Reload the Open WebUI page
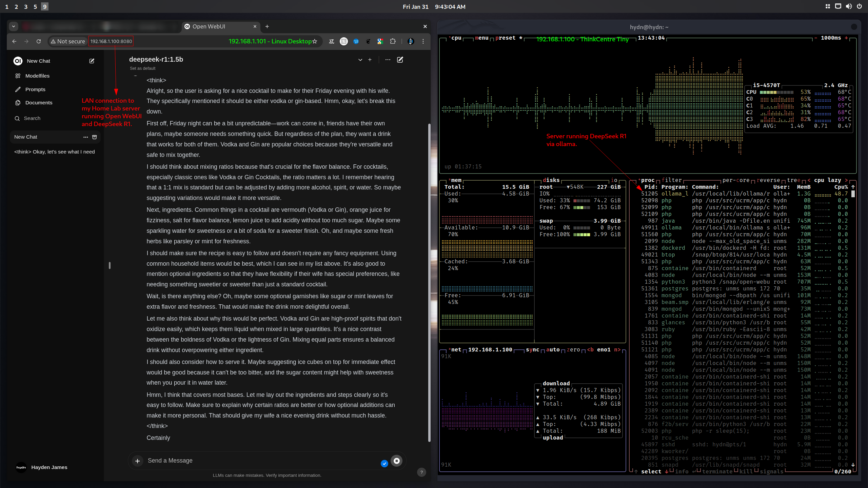 [x=38, y=41]
